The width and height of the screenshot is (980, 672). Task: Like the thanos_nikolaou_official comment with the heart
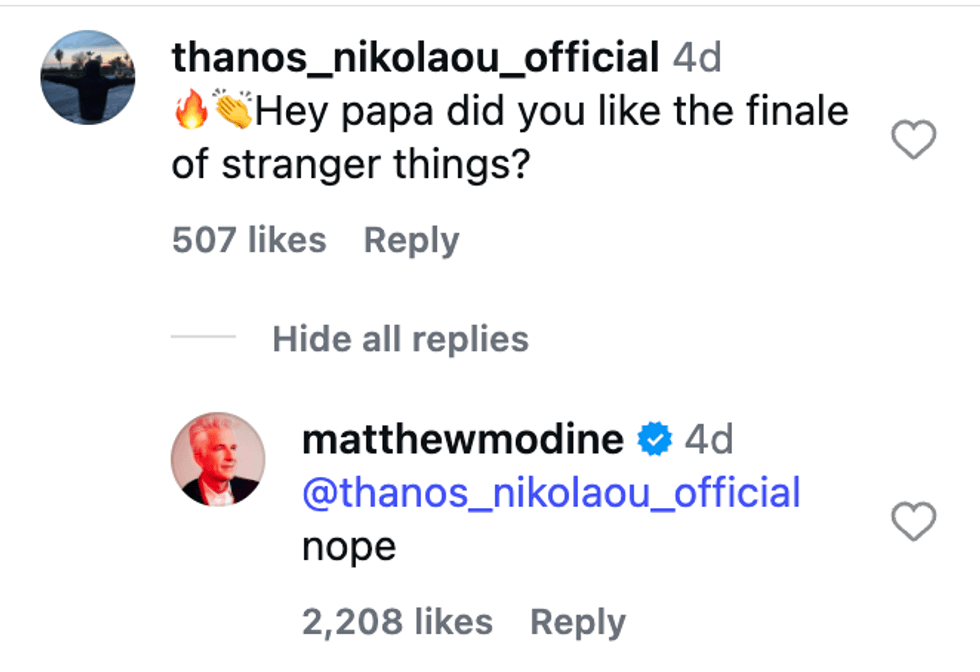[912, 141]
